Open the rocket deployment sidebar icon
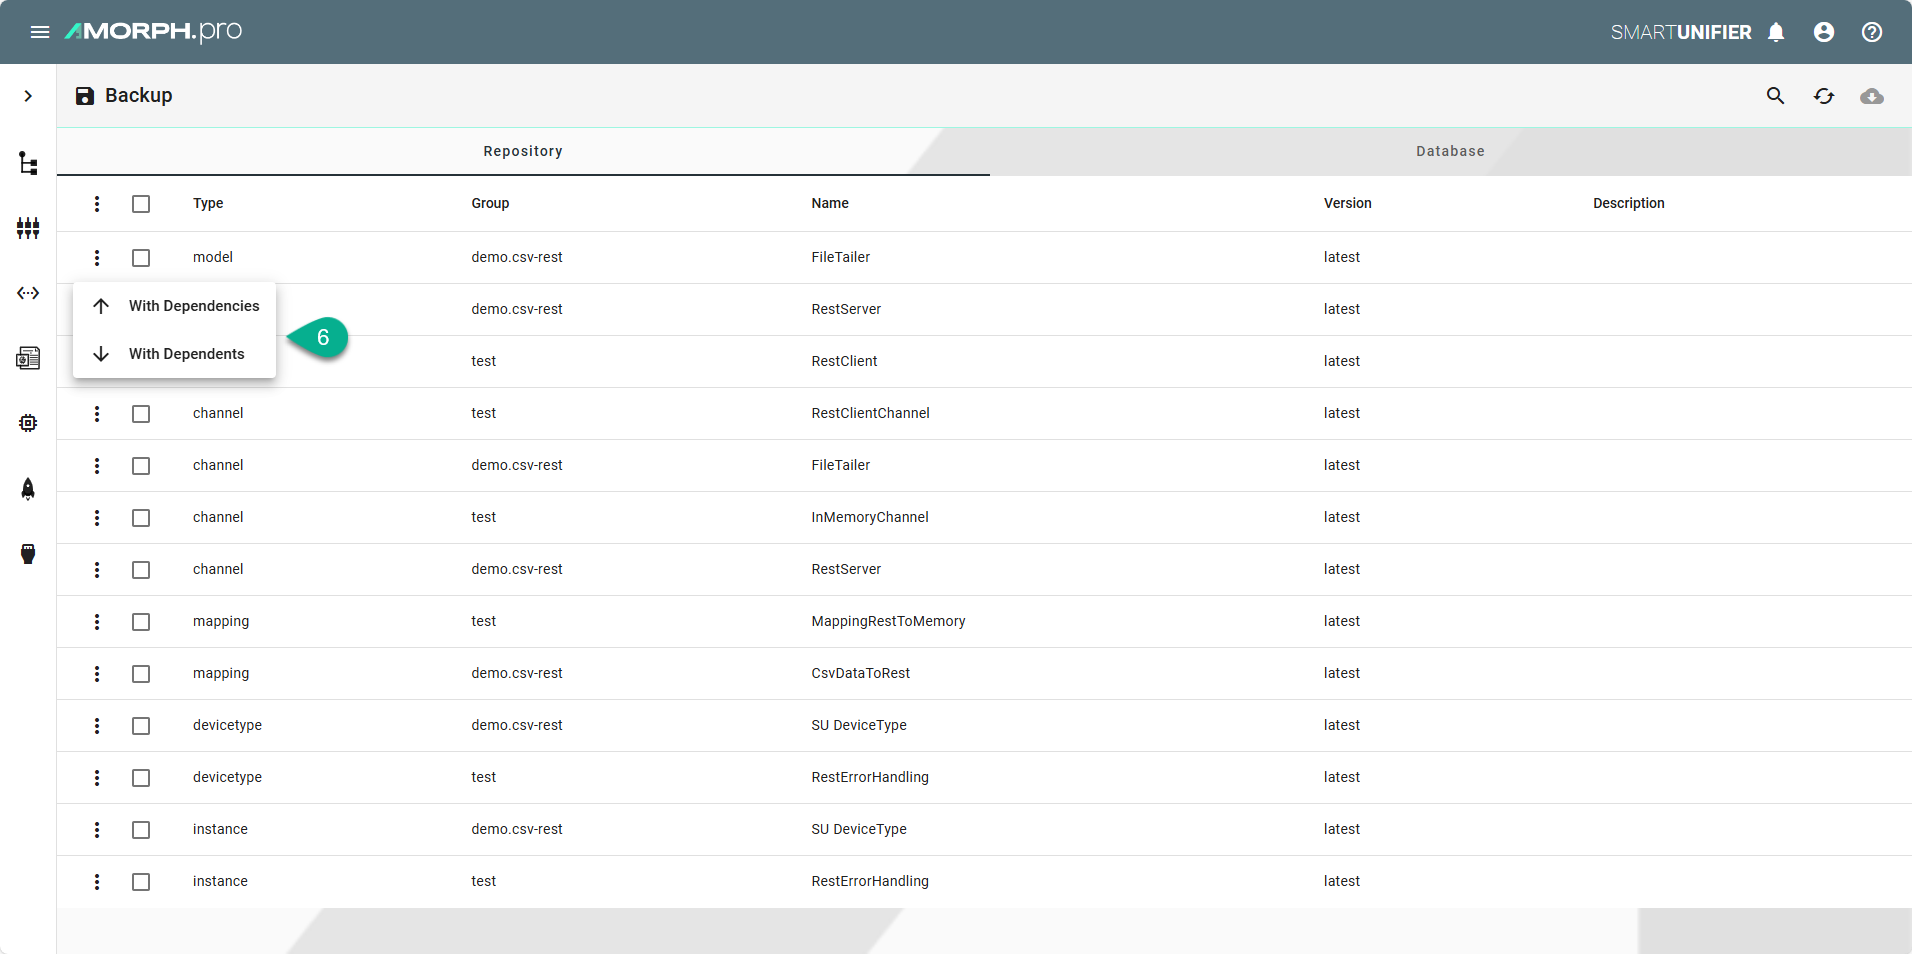 point(28,488)
